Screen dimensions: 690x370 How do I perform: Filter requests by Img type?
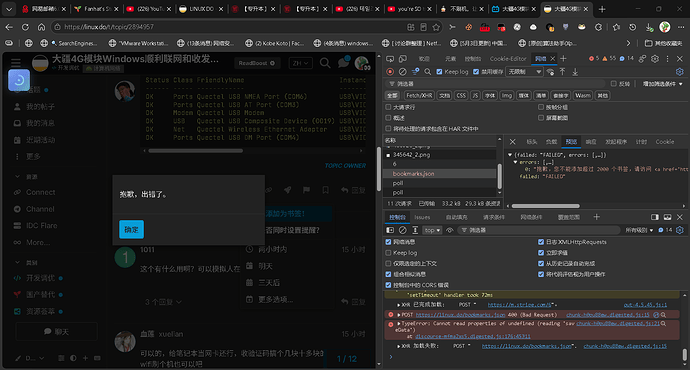(x=506, y=95)
